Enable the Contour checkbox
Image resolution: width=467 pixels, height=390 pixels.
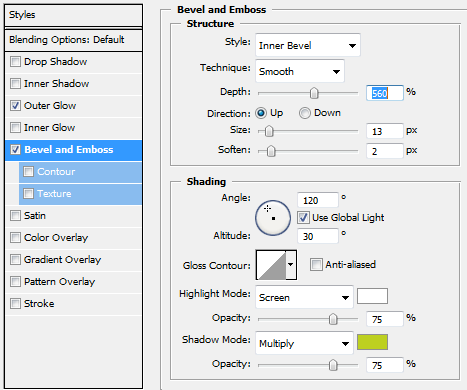(x=28, y=172)
